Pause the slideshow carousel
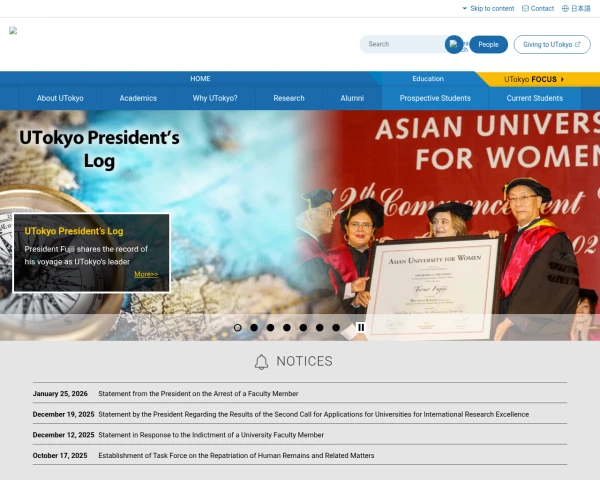The width and height of the screenshot is (600, 480). pyautogui.click(x=361, y=327)
